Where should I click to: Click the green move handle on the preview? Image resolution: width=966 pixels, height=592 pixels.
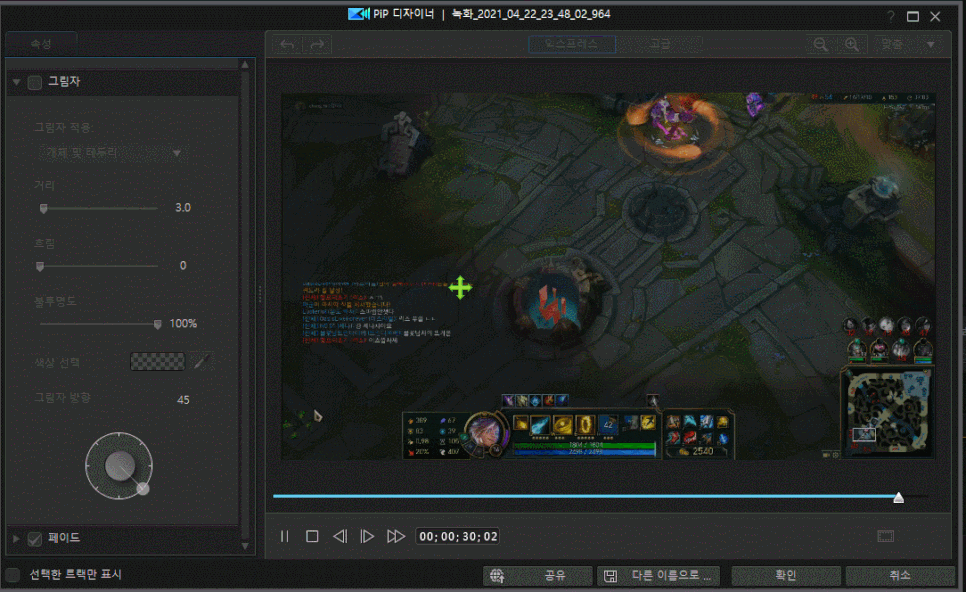click(x=460, y=288)
